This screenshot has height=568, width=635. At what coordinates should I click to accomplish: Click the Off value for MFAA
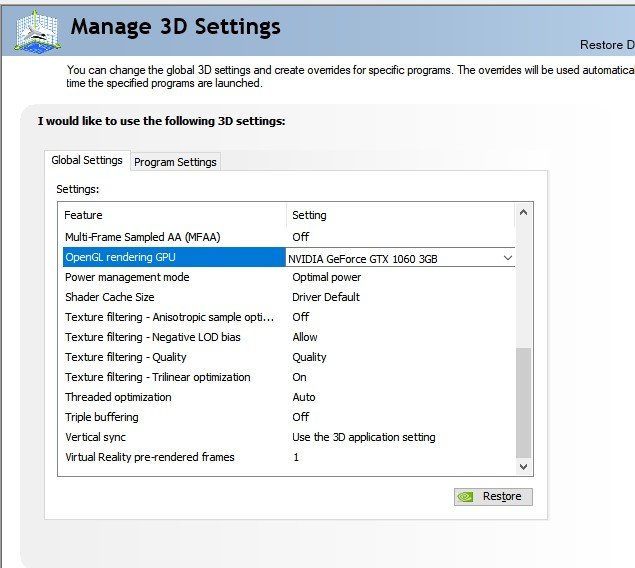tap(300, 237)
